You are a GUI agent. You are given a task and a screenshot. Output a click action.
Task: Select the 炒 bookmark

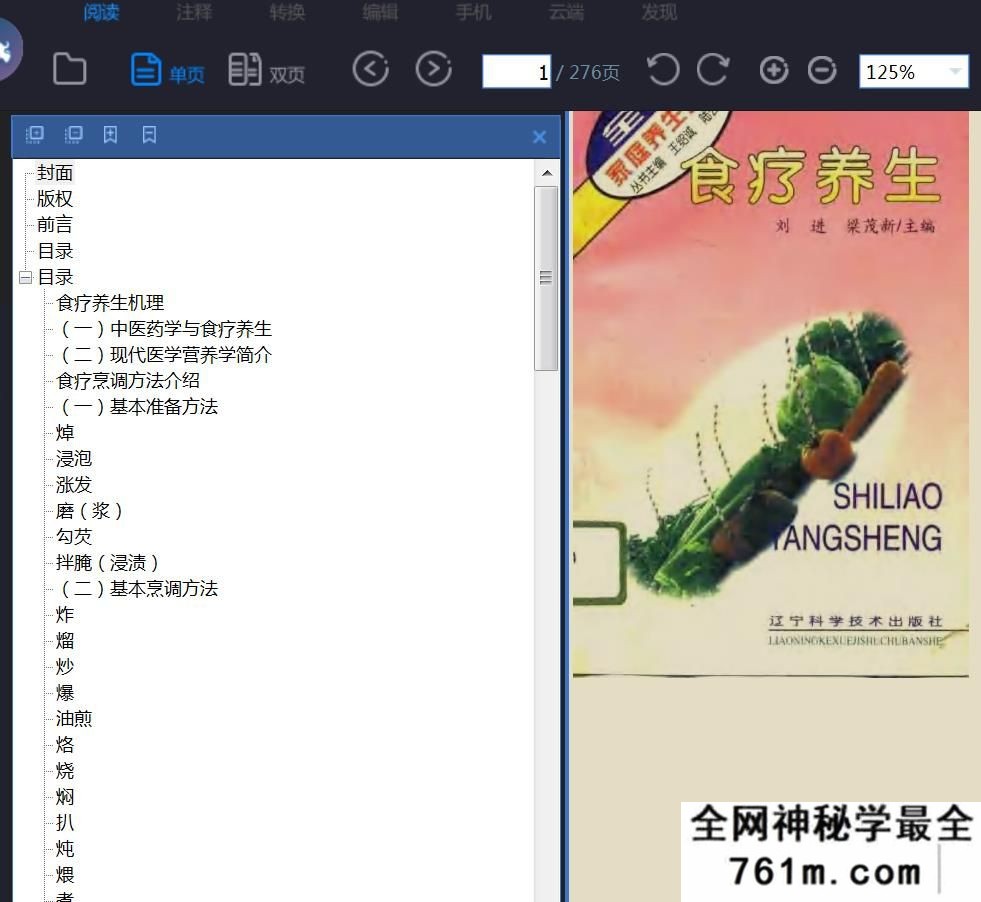coord(65,667)
